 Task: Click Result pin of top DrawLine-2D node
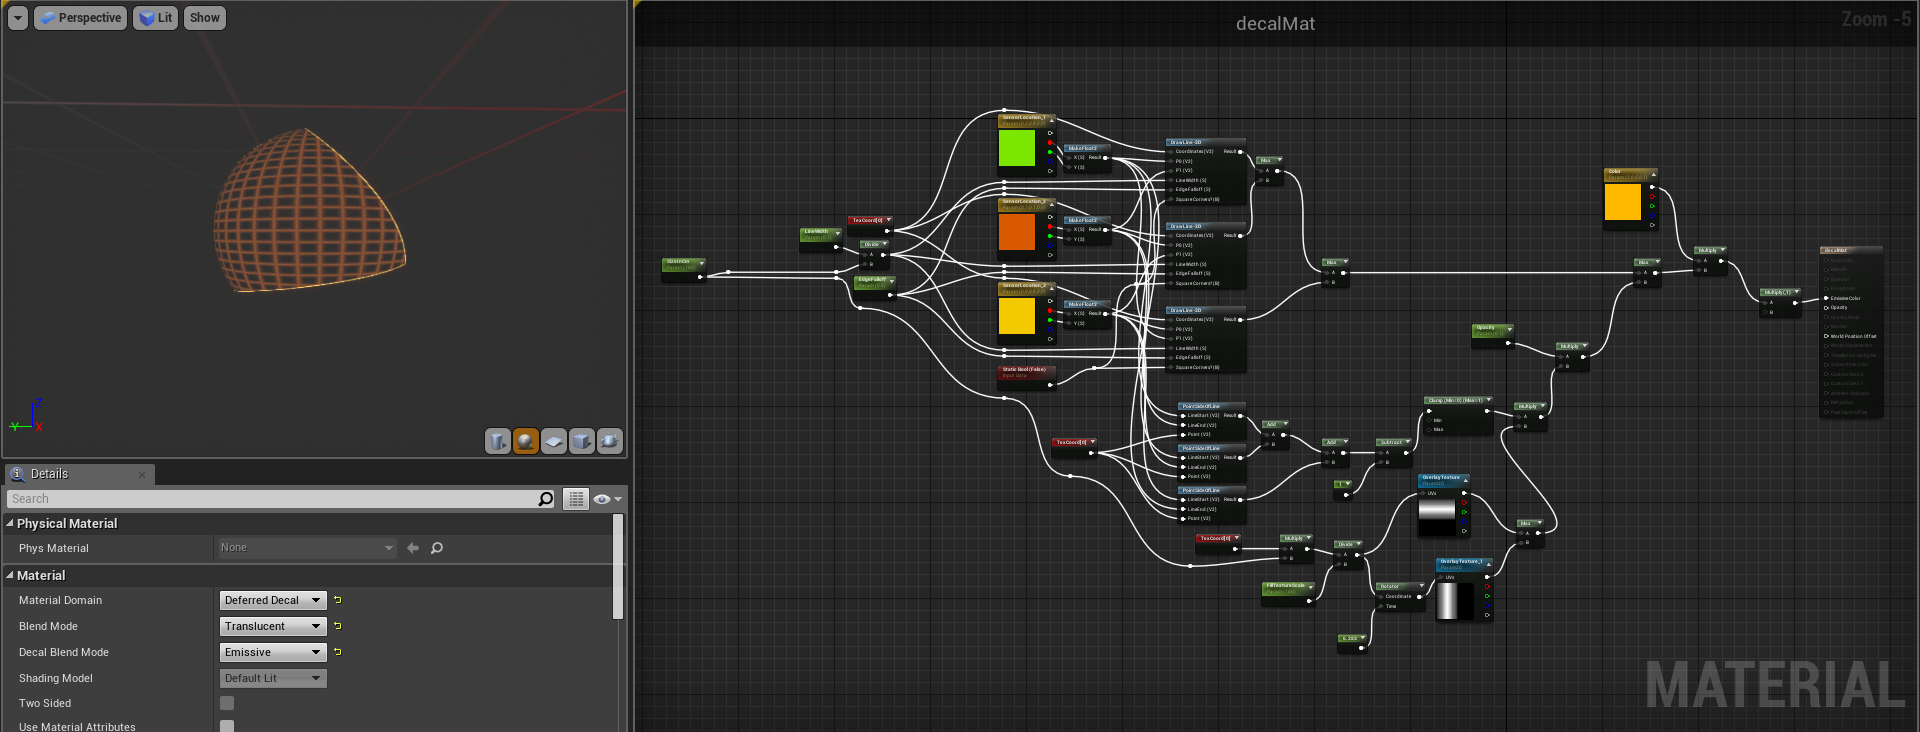pos(1241,152)
